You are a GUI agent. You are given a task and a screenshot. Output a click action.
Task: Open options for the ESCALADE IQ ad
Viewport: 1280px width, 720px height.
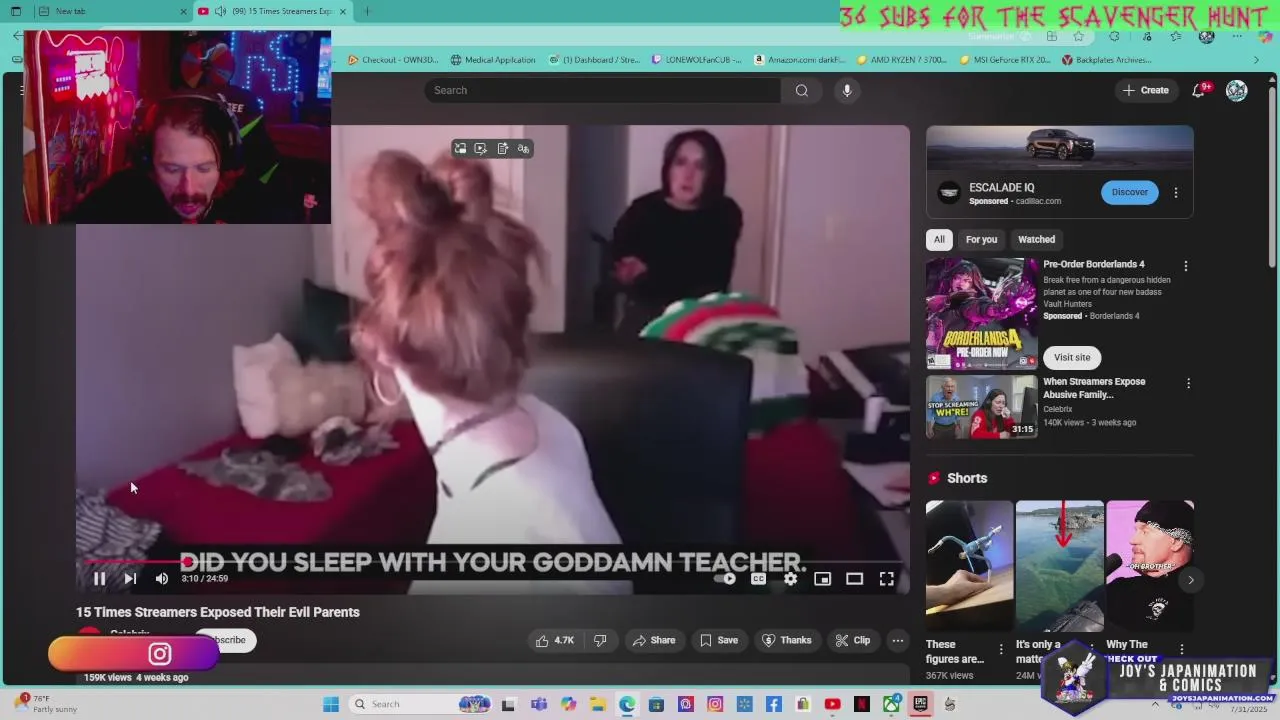(1176, 192)
